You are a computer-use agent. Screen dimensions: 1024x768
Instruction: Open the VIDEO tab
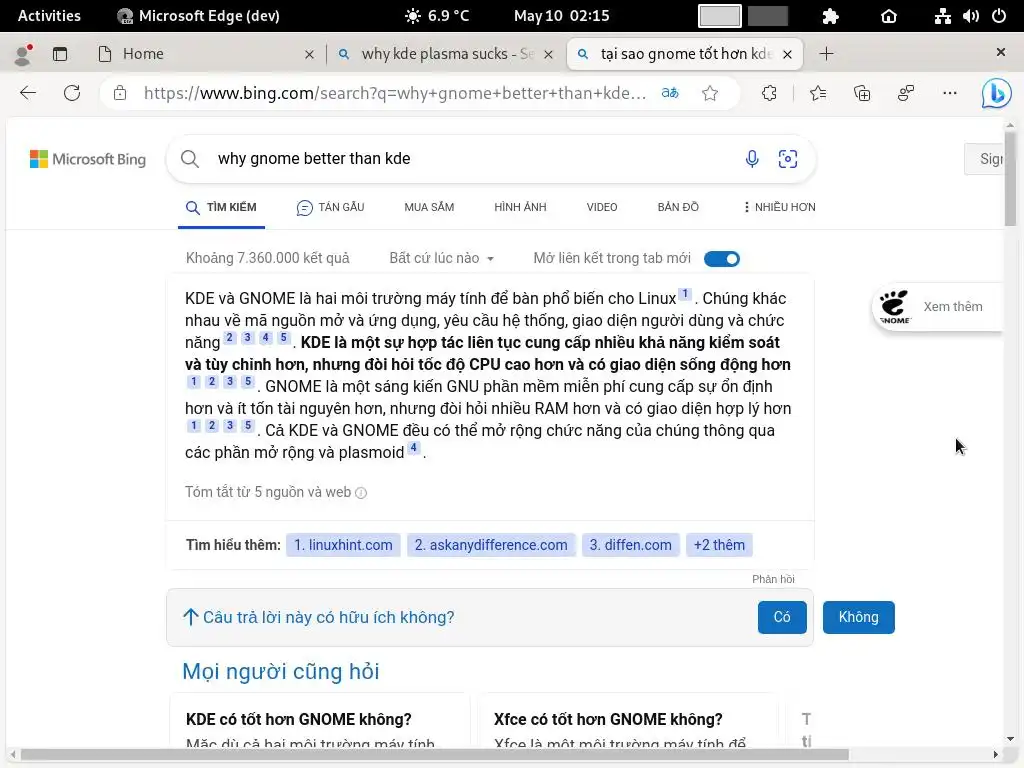pos(601,207)
